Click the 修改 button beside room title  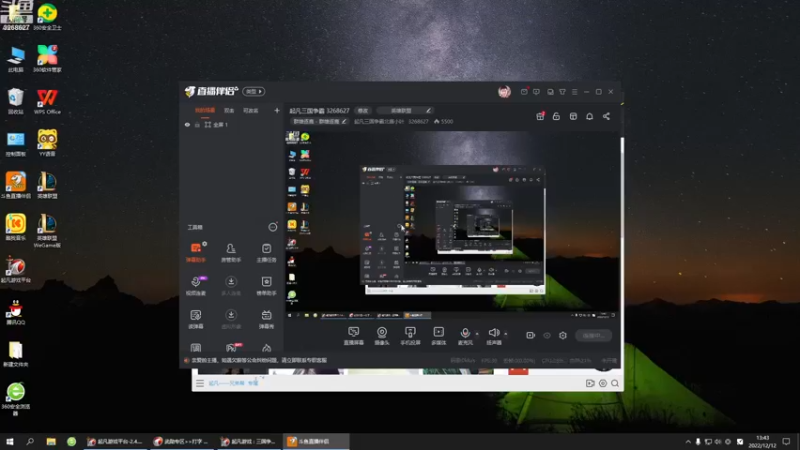[363, 110]
